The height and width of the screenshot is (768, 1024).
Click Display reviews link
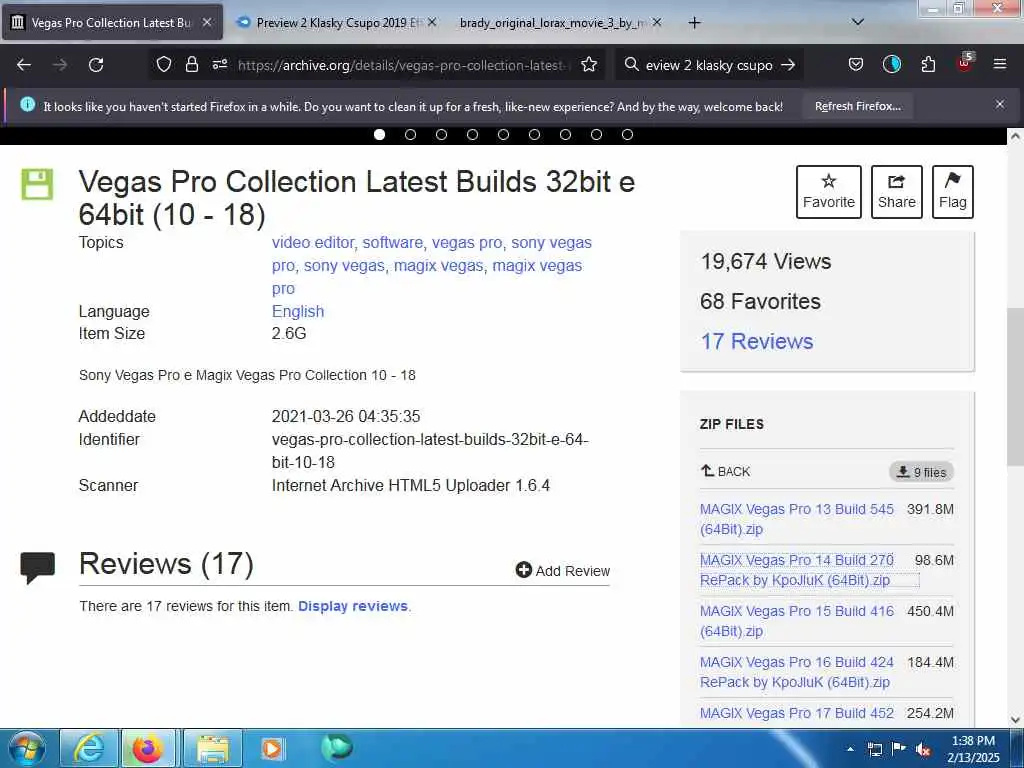click(353, 606)
